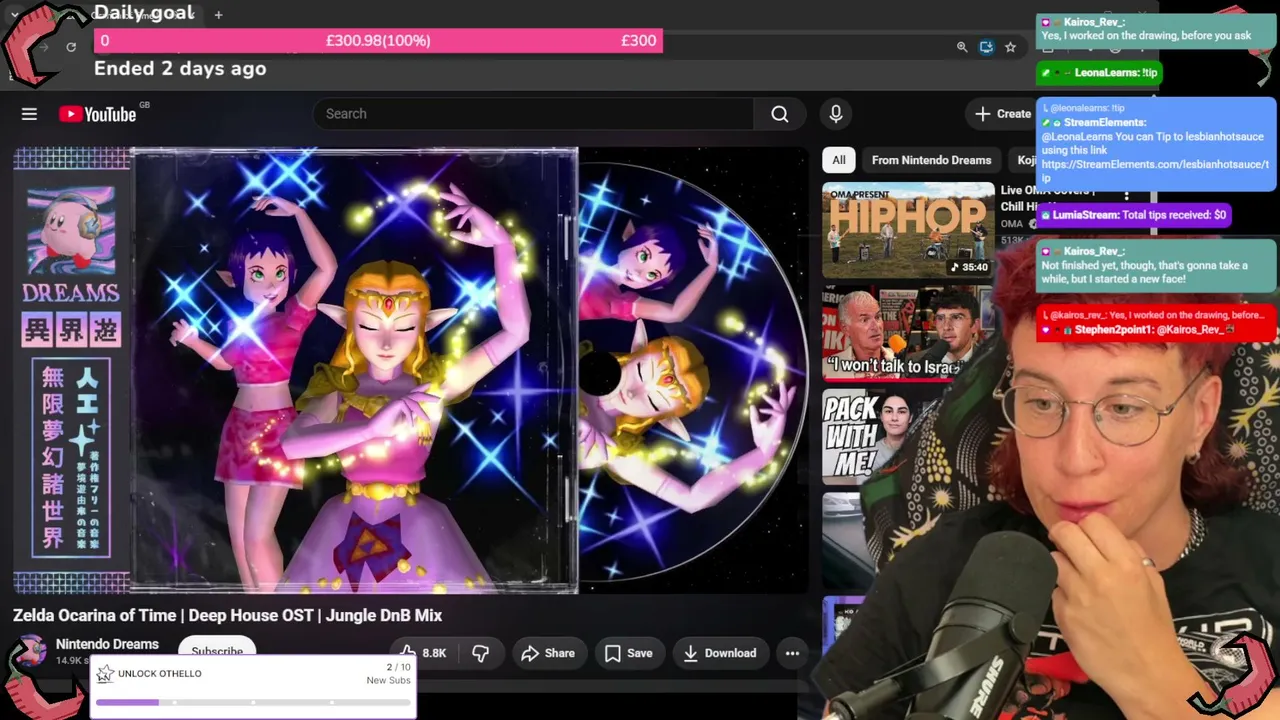The height and width of the screenshot is (720, 1280).
Task: Bookmark this page with the star
Action: click(1010, 47)
